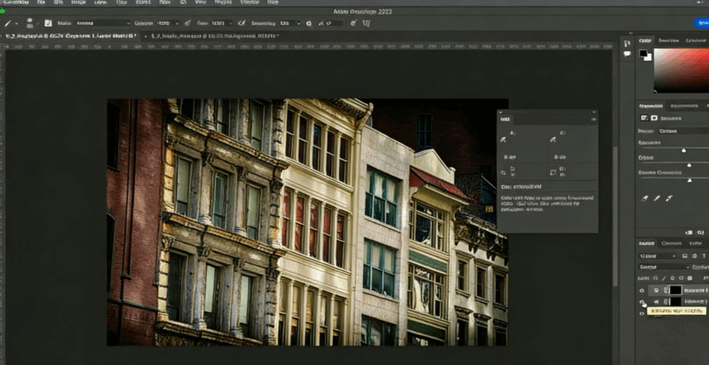Select the gray point eyedropper

click(657, 198)
